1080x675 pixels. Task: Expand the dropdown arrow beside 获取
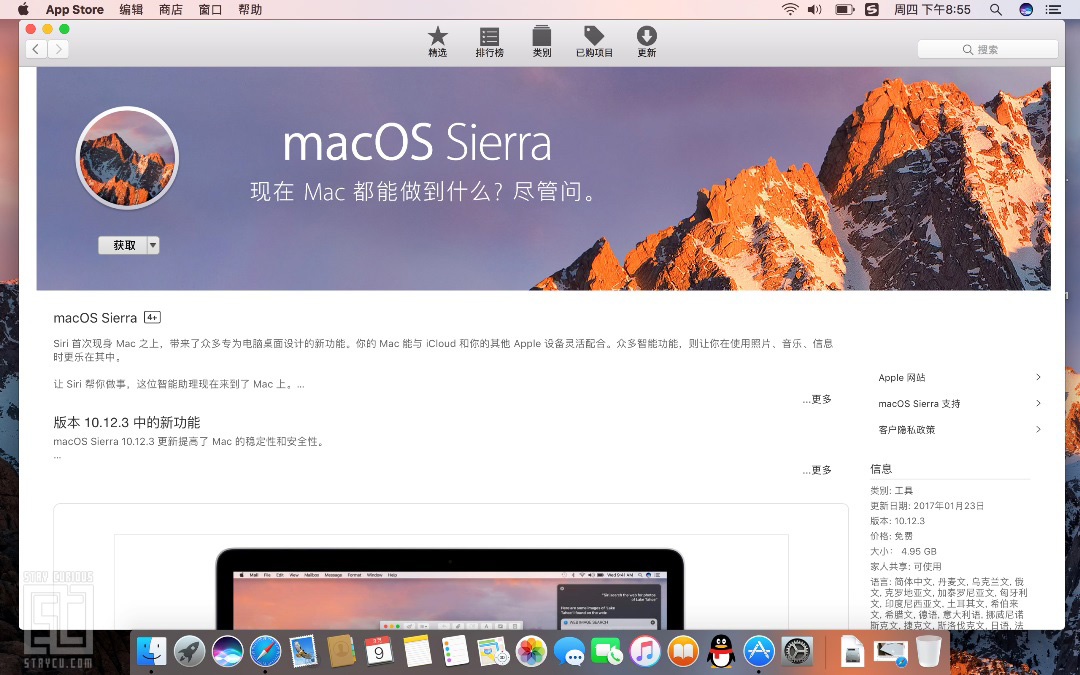point(154,245)
